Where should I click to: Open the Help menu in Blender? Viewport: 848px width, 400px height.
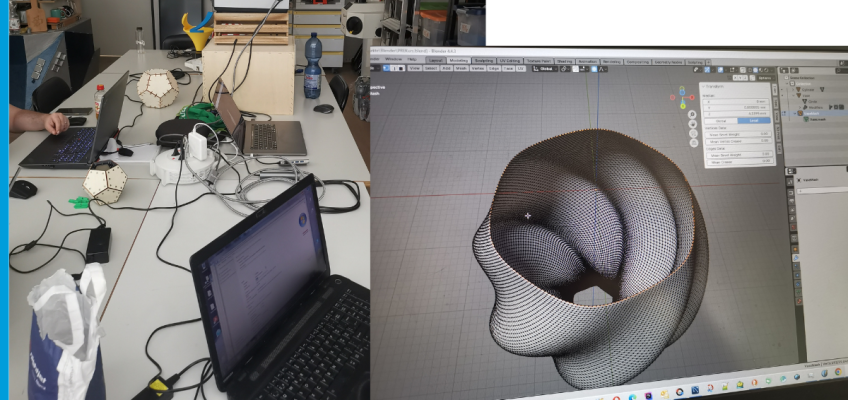(412, 59)
